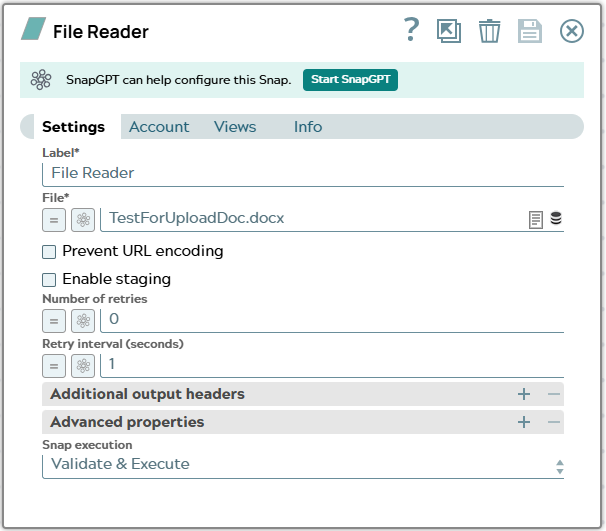This screenshot has width=606, height=531.
Task: Click the 'Number of retries' label
Action: click(x=95, y=299)
